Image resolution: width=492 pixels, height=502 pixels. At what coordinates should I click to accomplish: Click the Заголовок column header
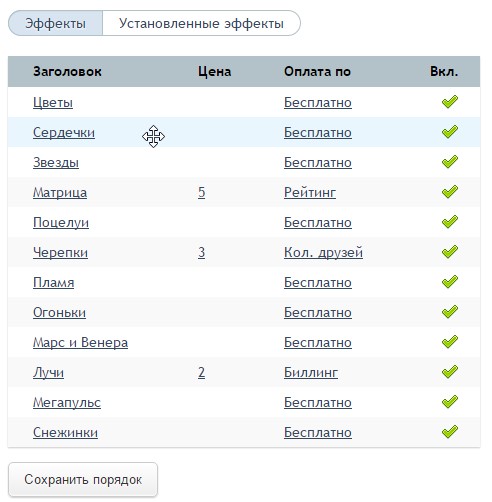(67, 72)
